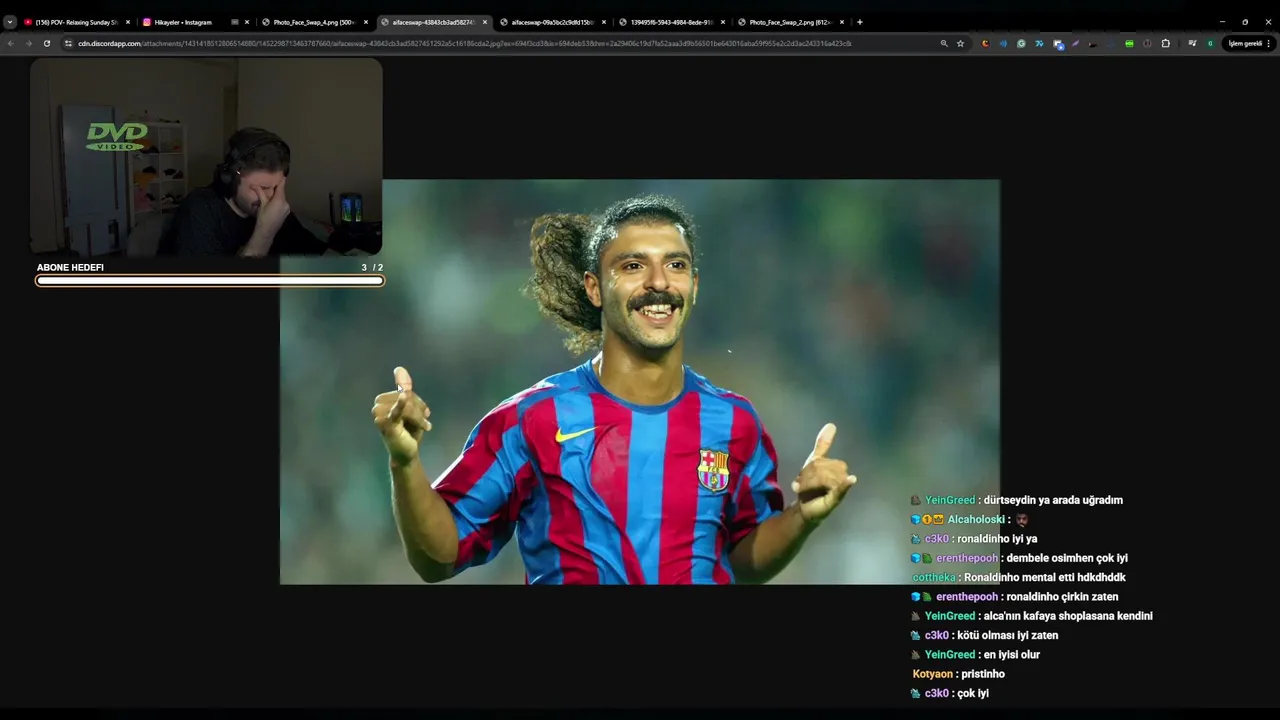Click the streamer webcam overlay

pyautogui.click(x=206, y=157)
